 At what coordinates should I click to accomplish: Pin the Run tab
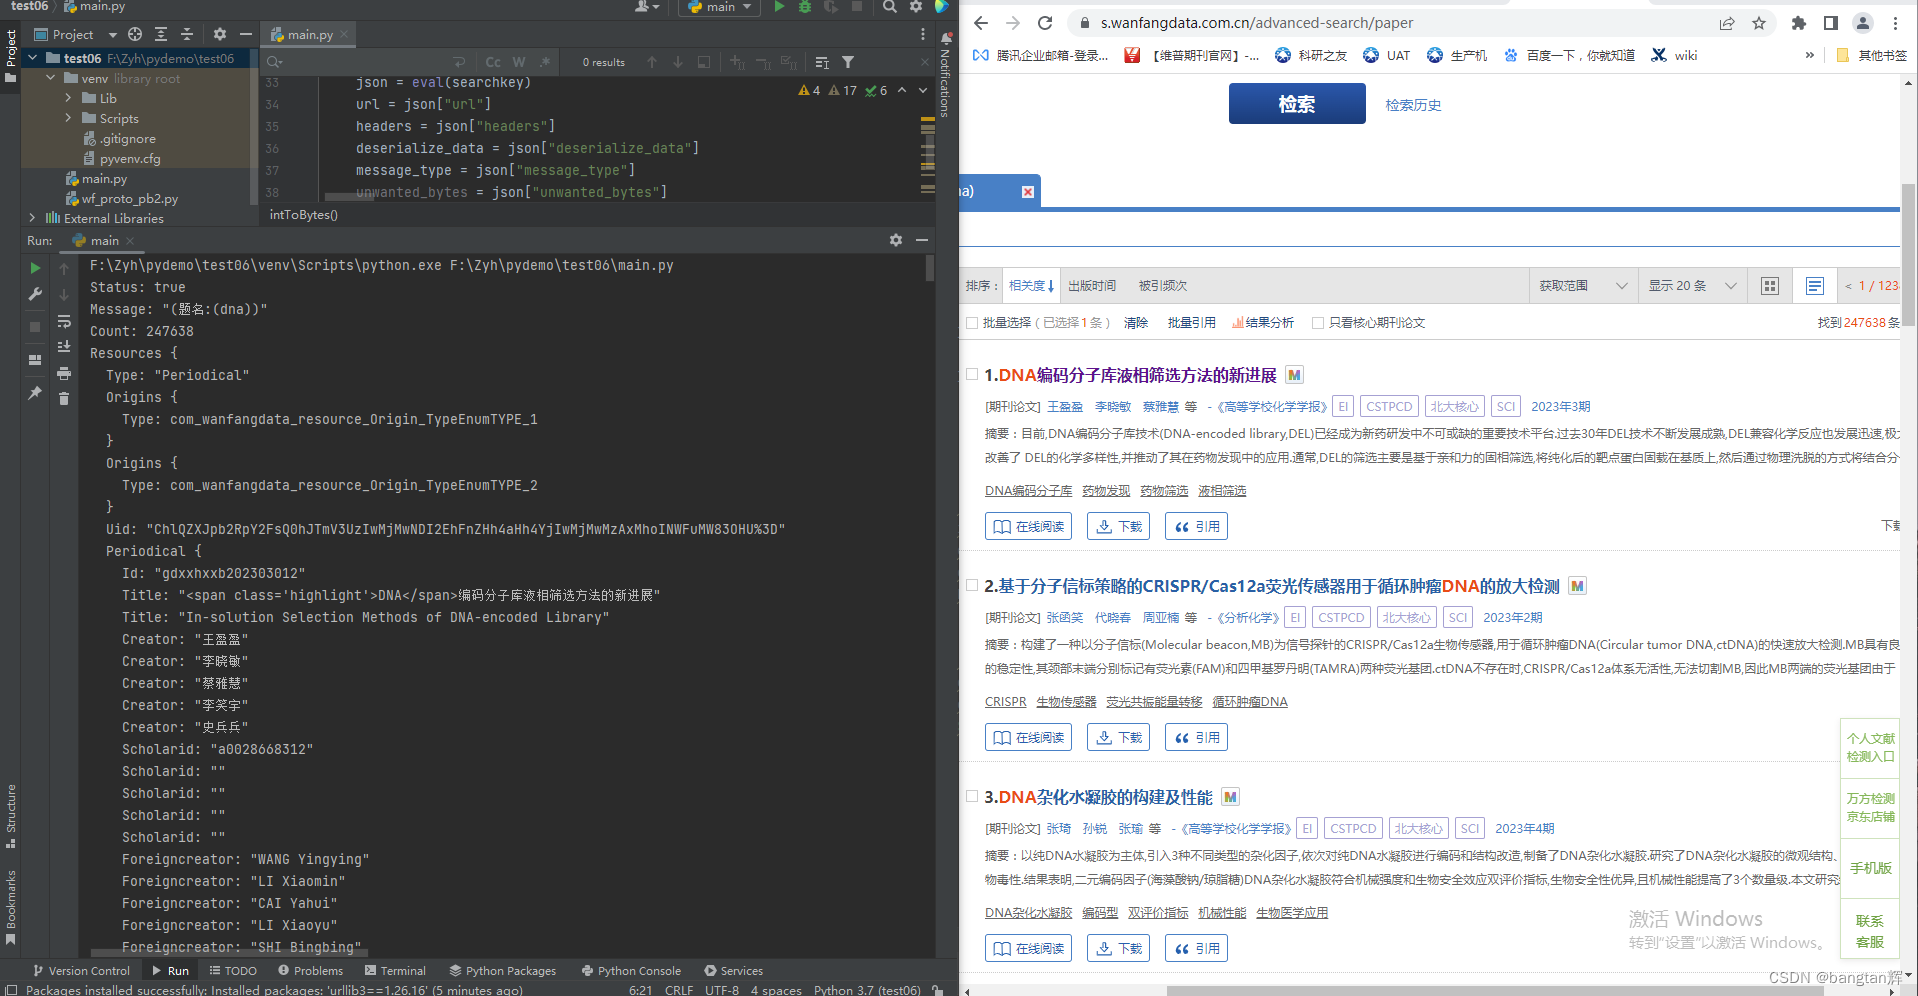tap(35, 393)
